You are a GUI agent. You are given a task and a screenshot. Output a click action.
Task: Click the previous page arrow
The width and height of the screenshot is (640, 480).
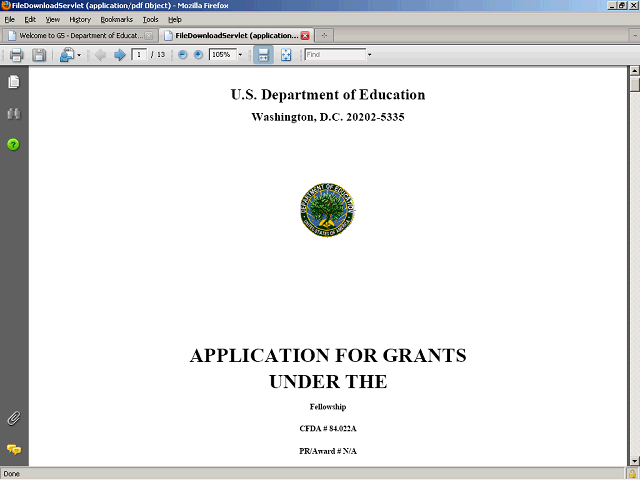(x=100, y=55)
